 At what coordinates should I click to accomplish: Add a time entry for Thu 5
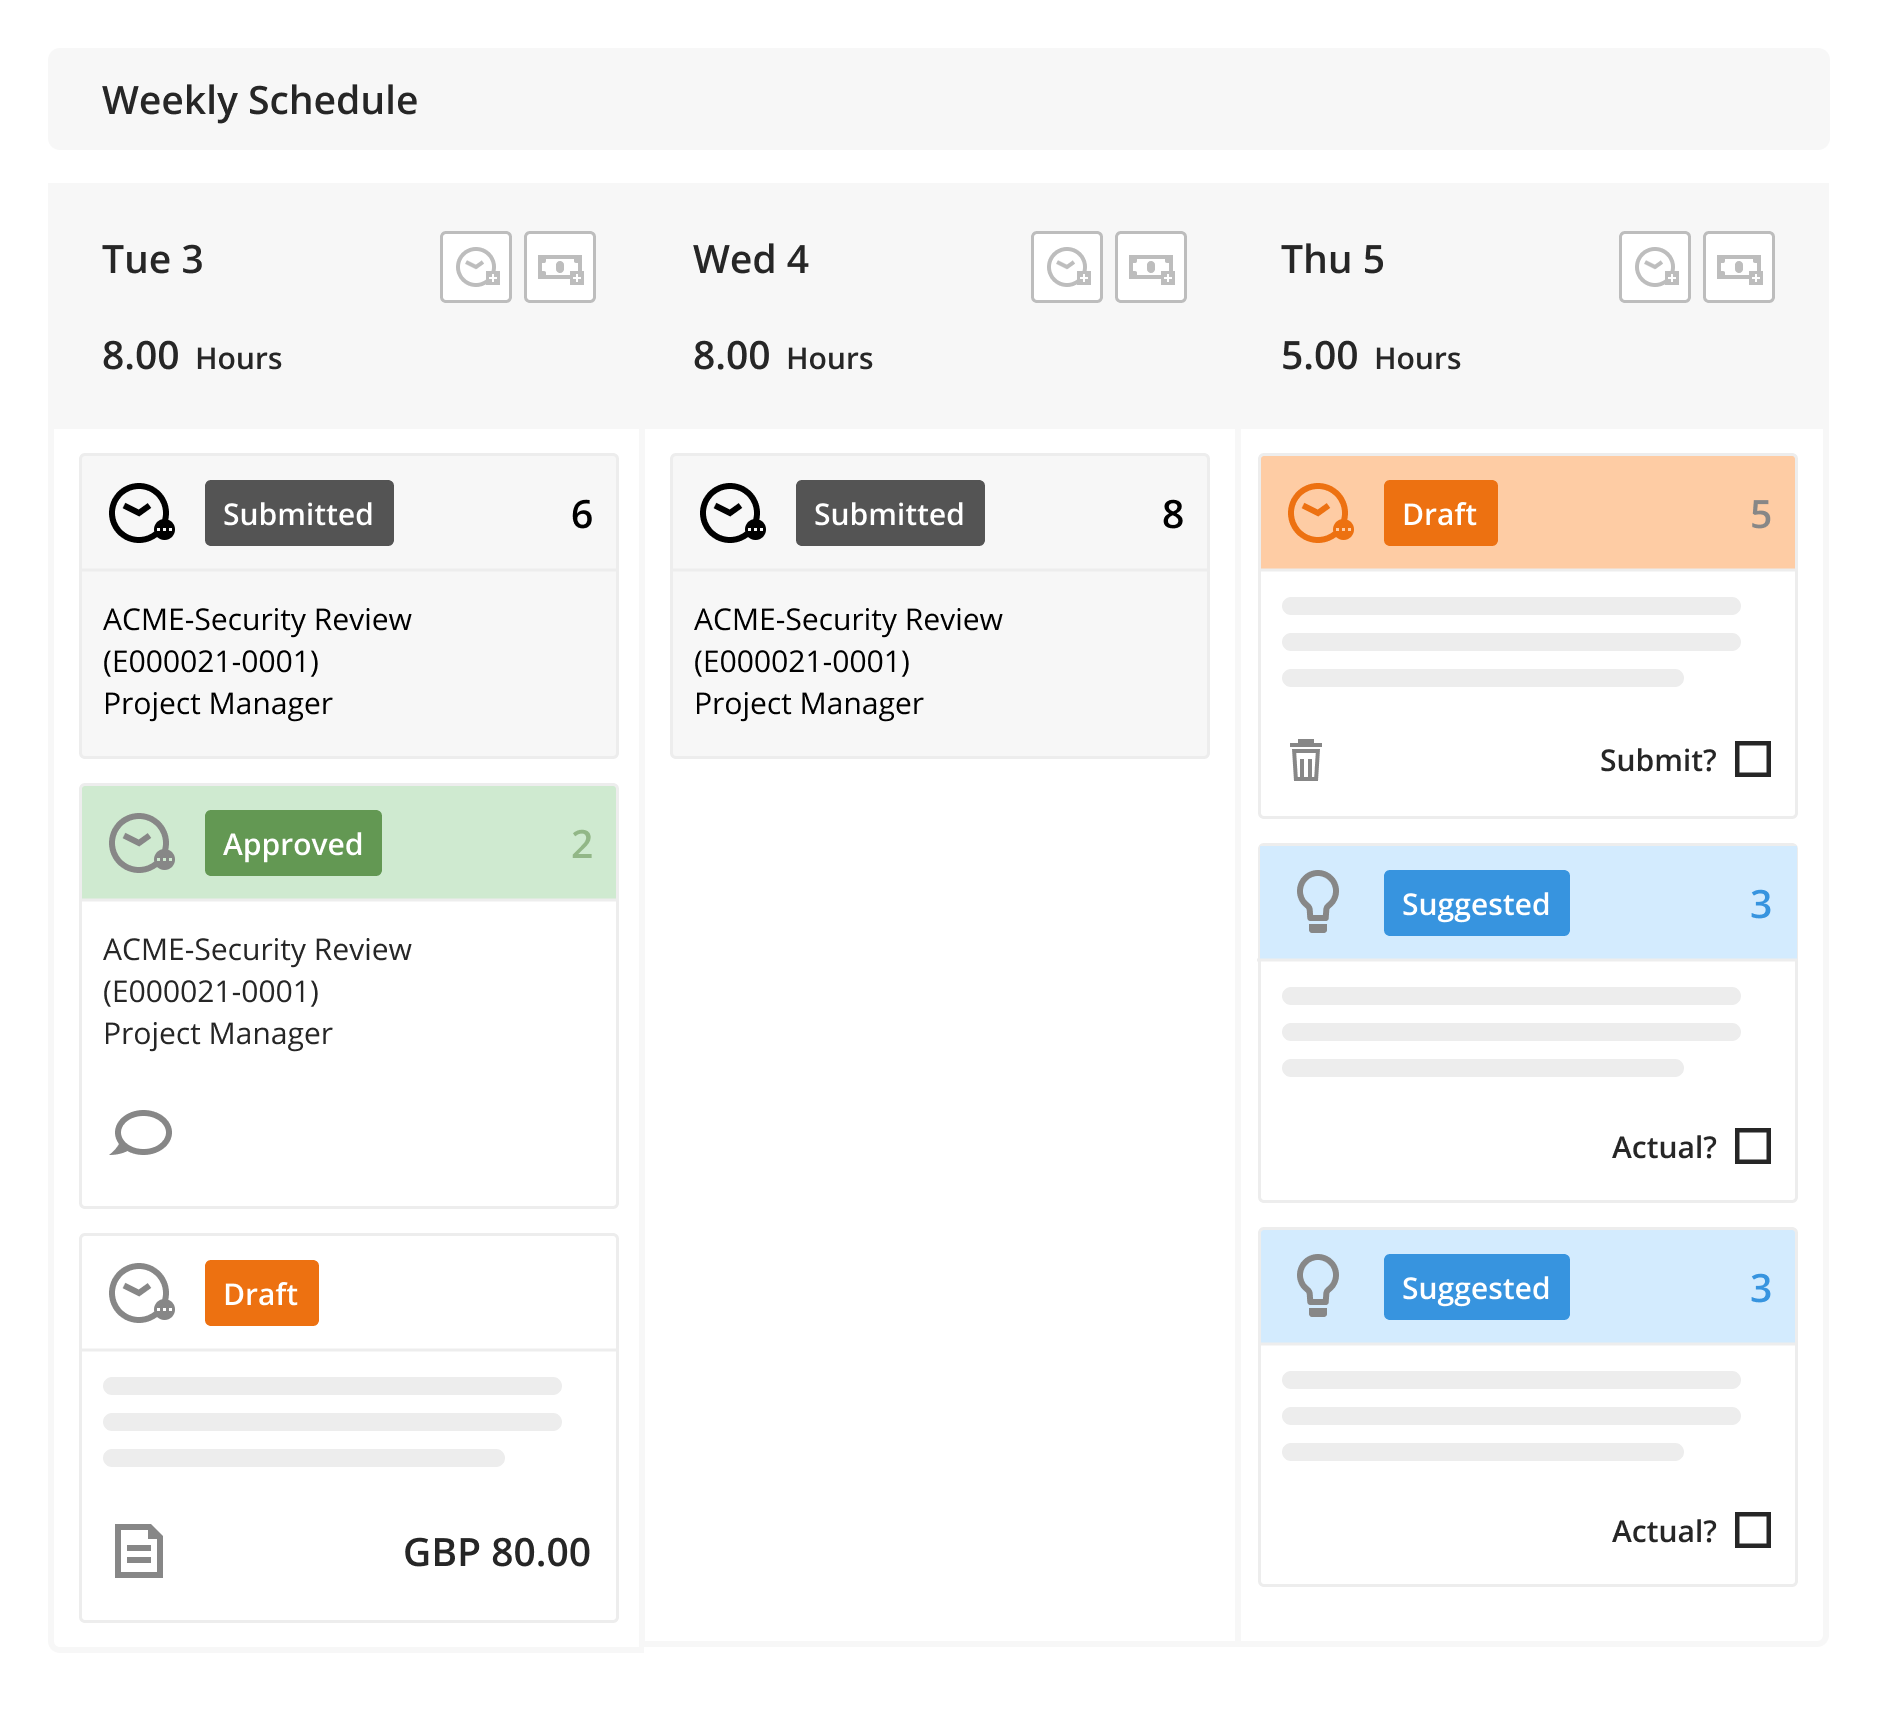coord(1655,267)
